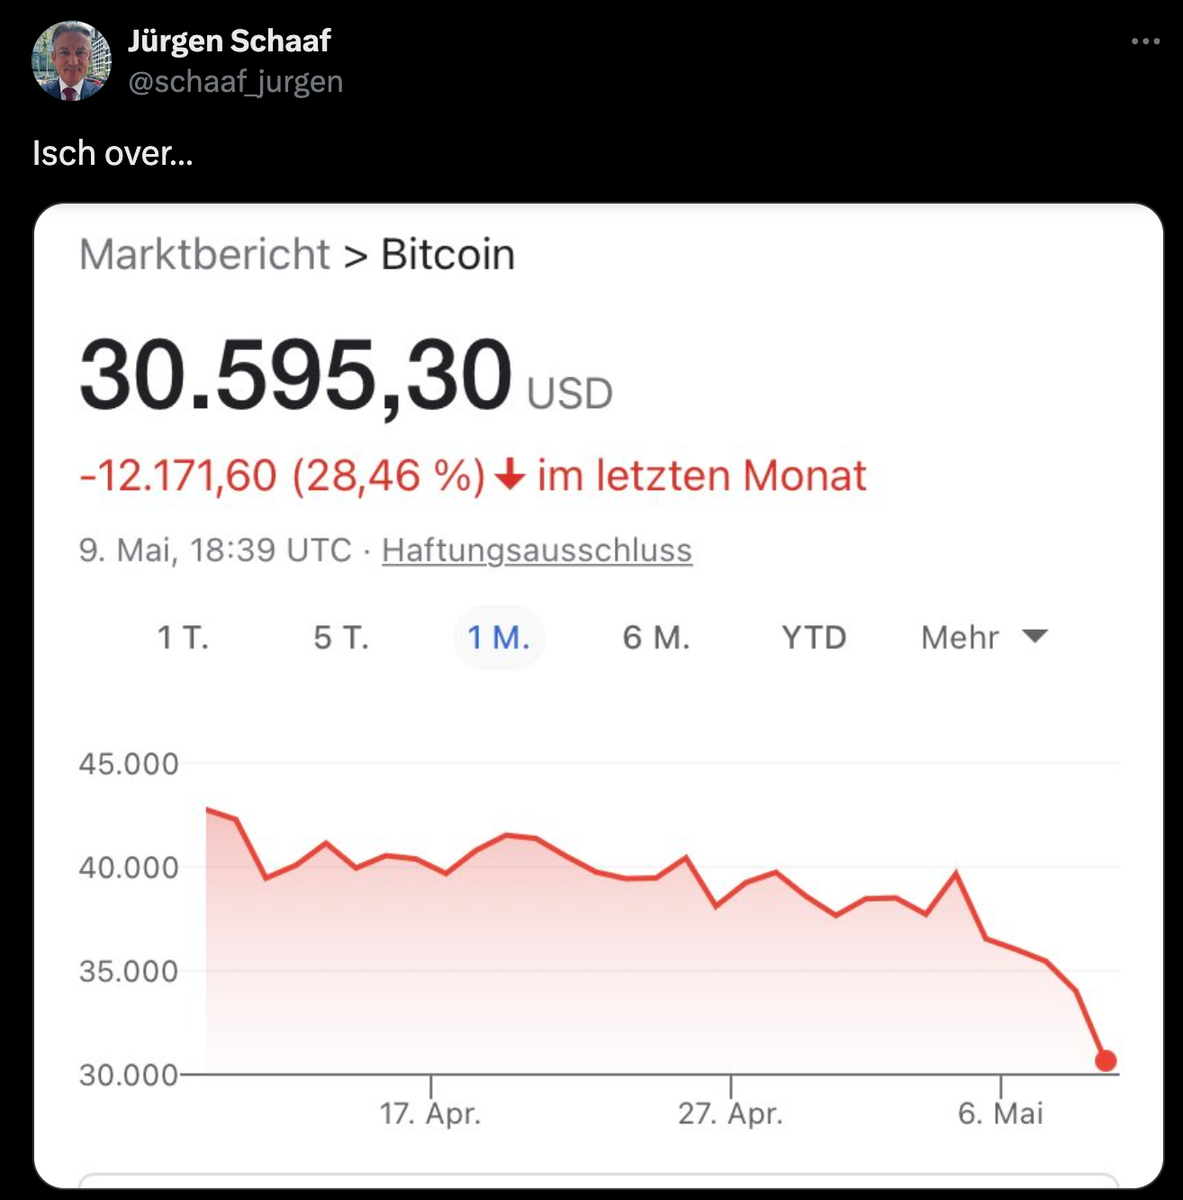The image size is (1183, 1200).
Task: Go back to Marktbericht breadcrumb
Action: [204, 255]
